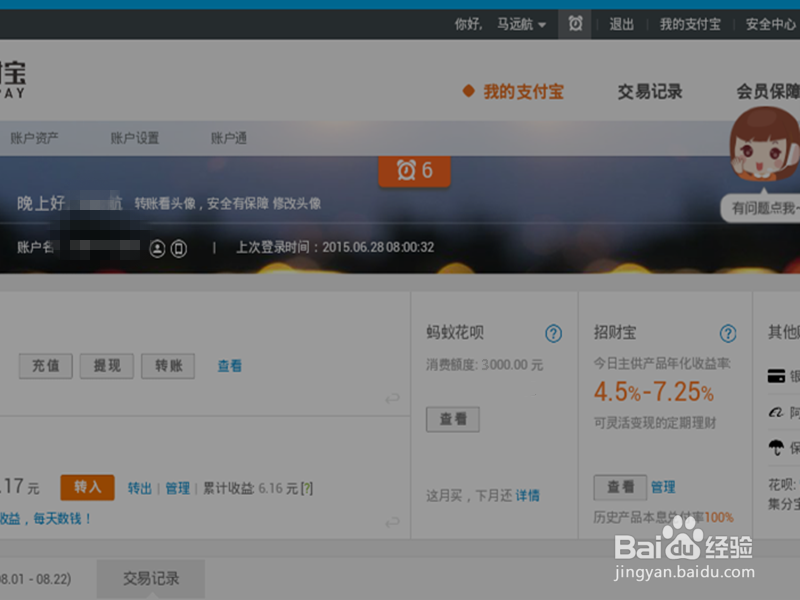This screenshot has height=600, width=800.
Task: Click 消费额度: 3000.00 元 text
Action: pyautogui.click(x=485, y=365)
